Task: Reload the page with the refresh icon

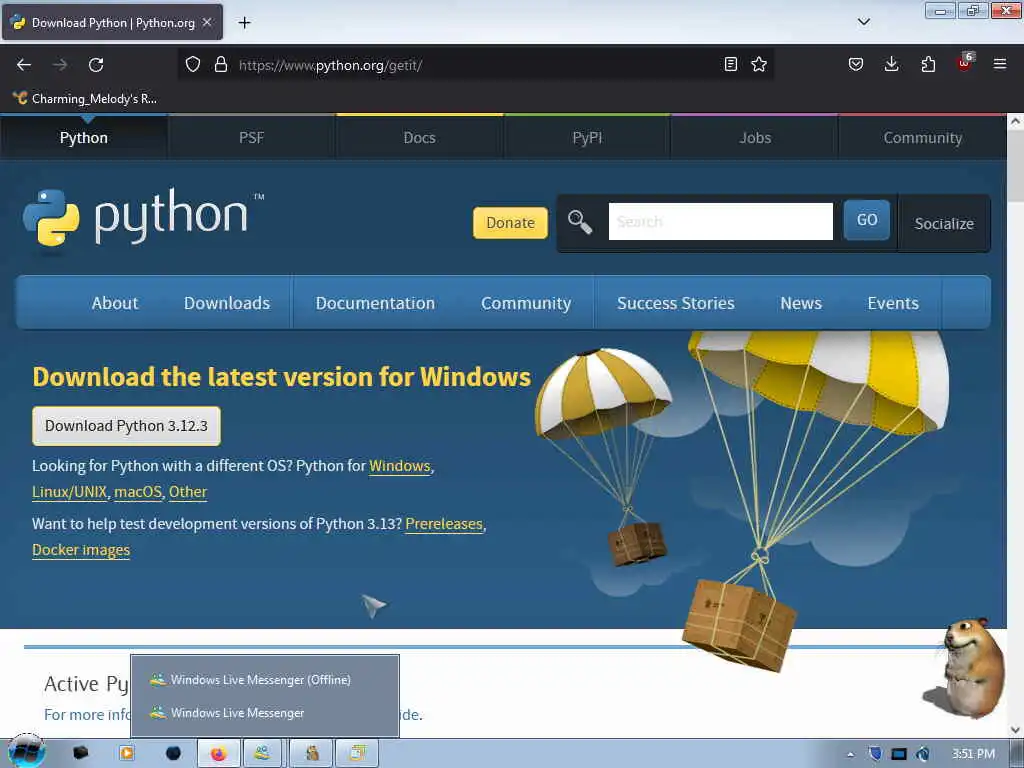Action: pos(96,65)
